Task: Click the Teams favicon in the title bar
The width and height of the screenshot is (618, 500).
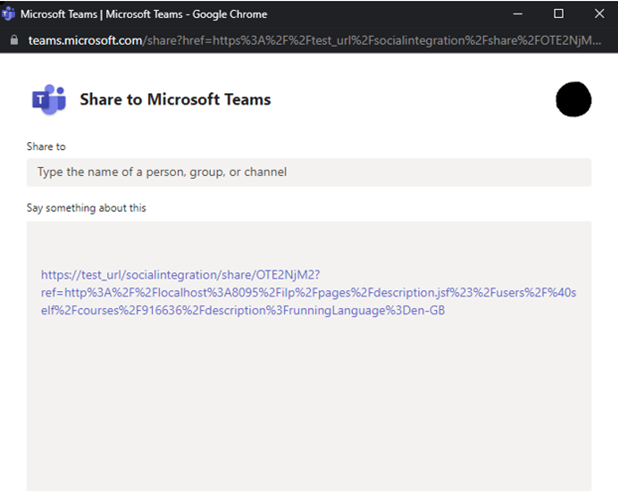Action: coord(9,13)
